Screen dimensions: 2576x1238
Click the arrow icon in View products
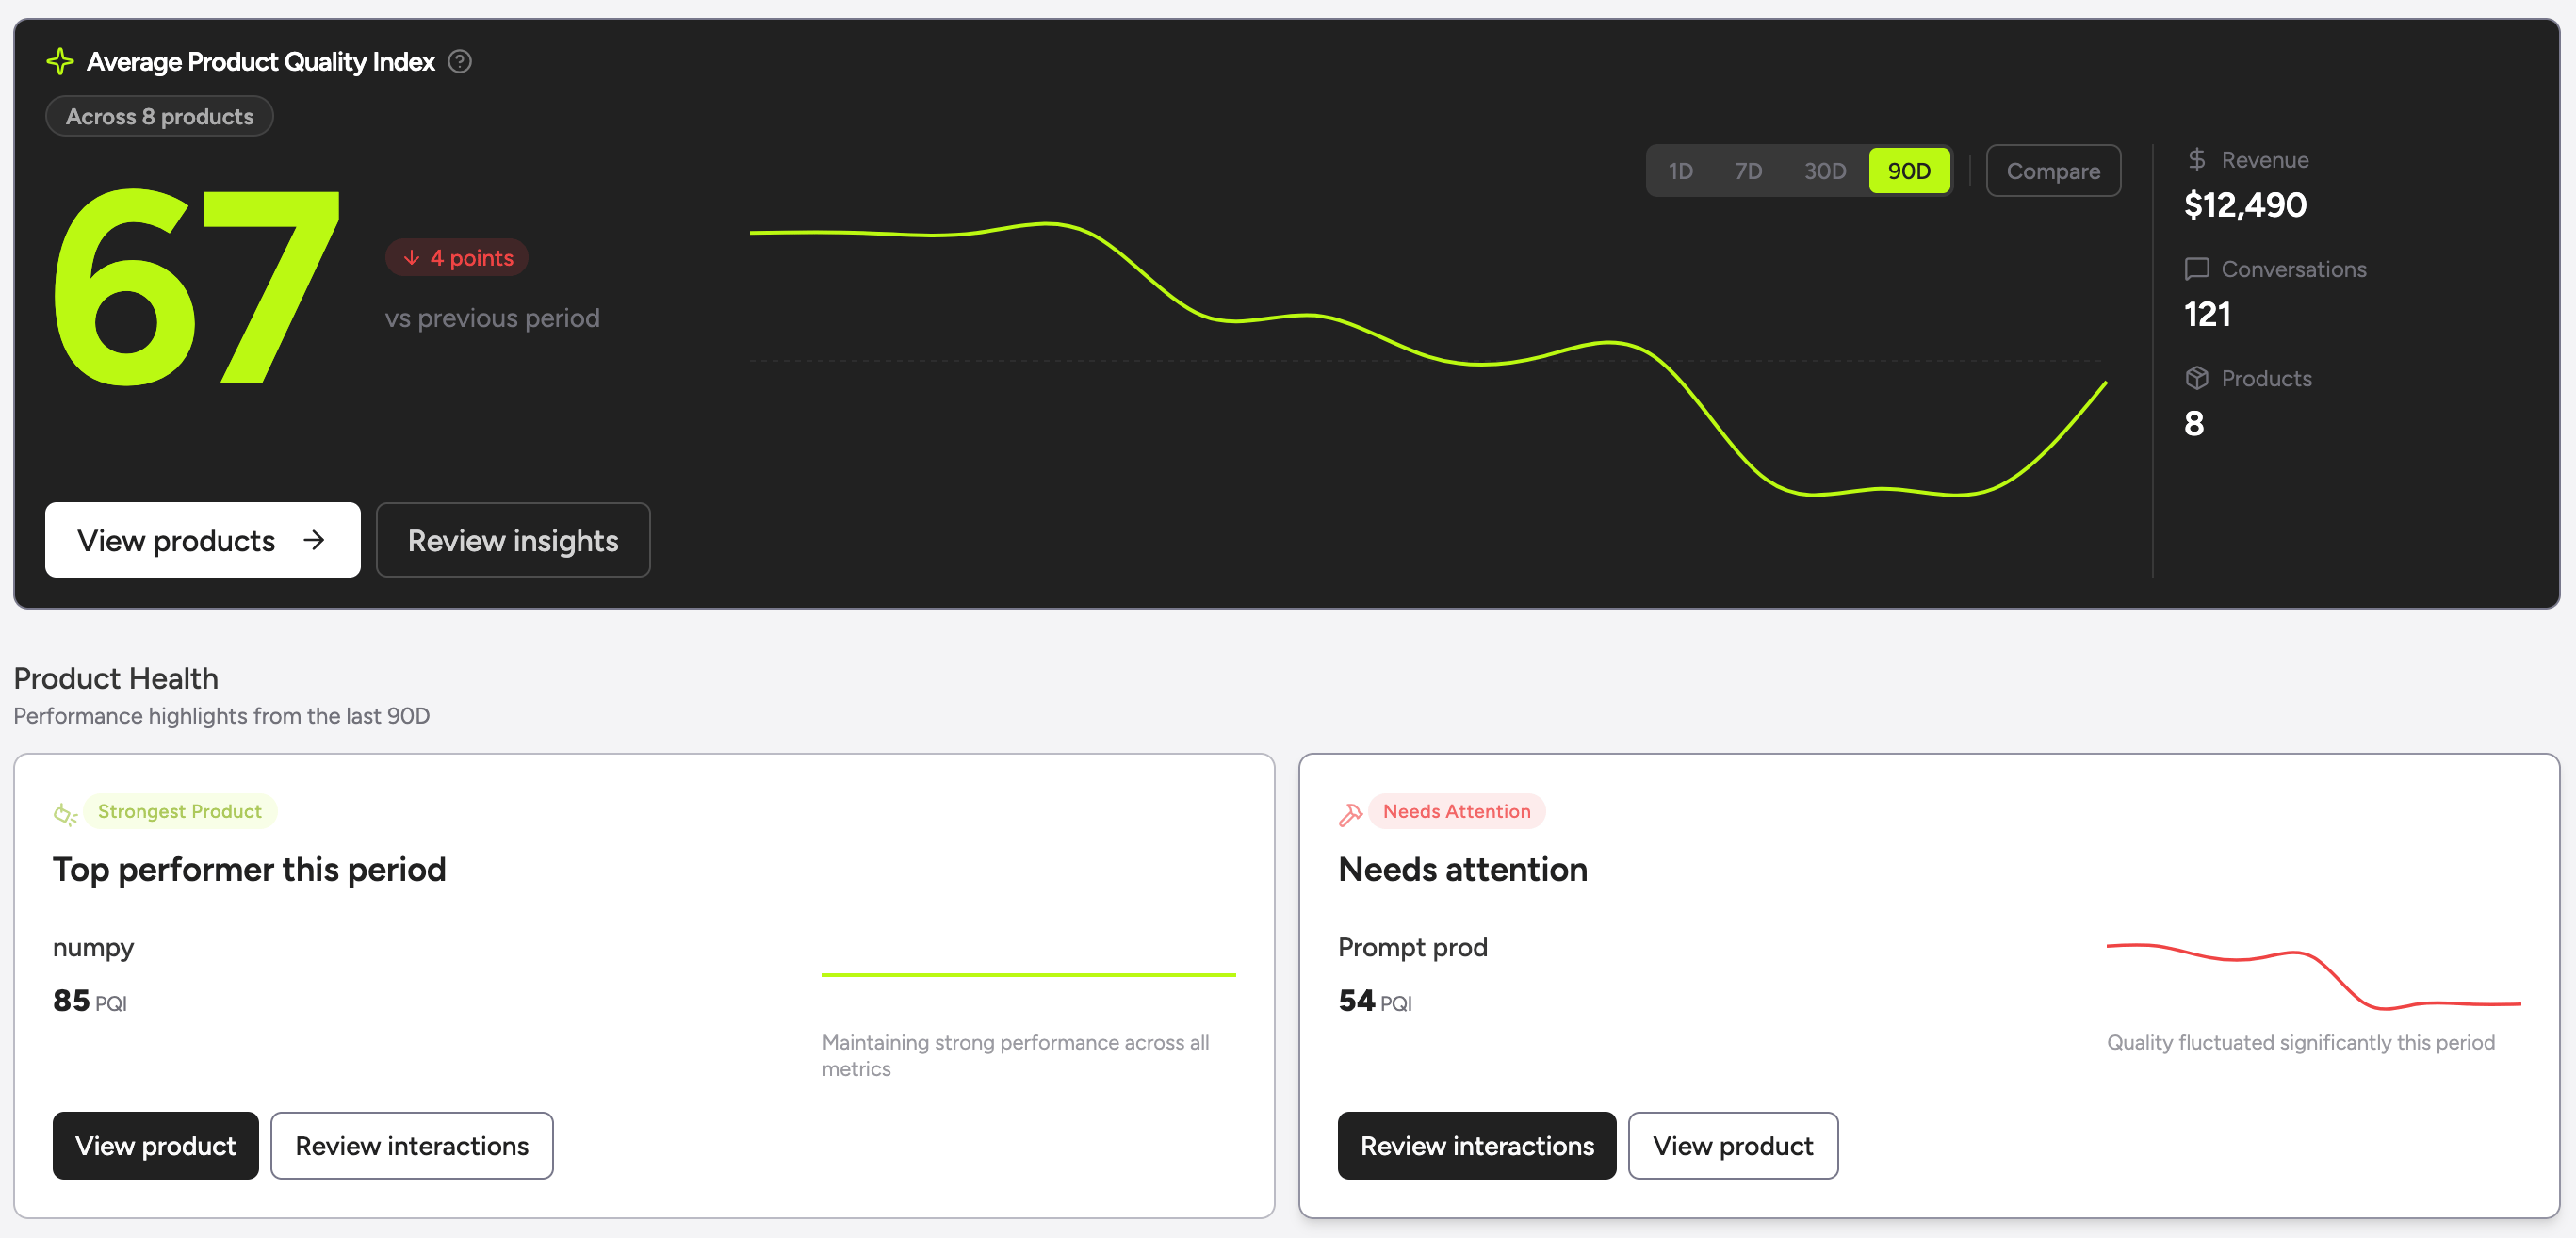[x=314, y=540]
